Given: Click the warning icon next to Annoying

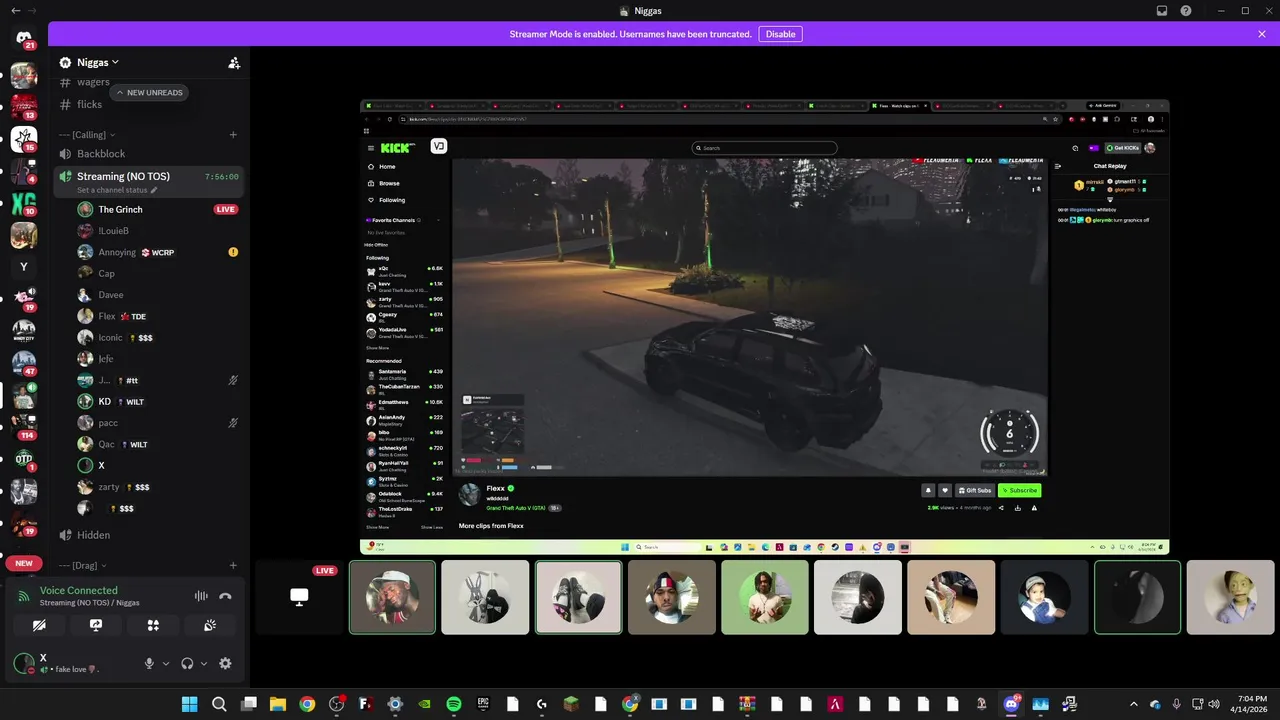Looking at the screenshot, I should [x=233, y=252].
